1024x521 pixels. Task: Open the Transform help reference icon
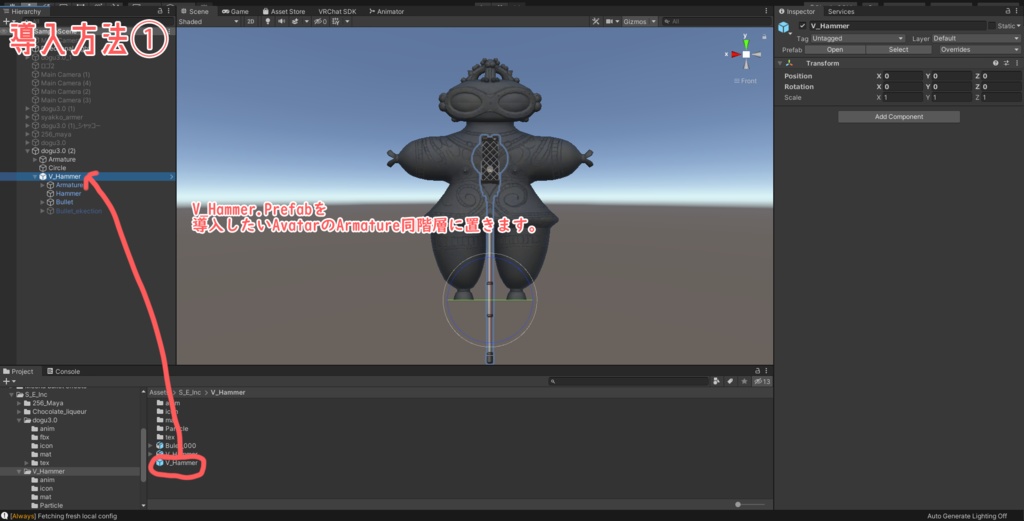coord(995,63)
